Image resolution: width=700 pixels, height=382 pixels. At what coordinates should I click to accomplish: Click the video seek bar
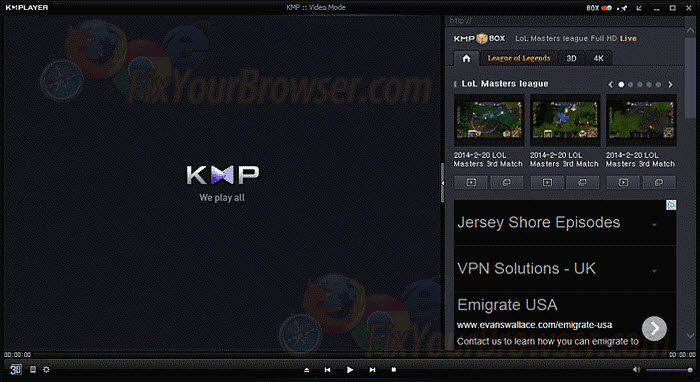[350, 355]
